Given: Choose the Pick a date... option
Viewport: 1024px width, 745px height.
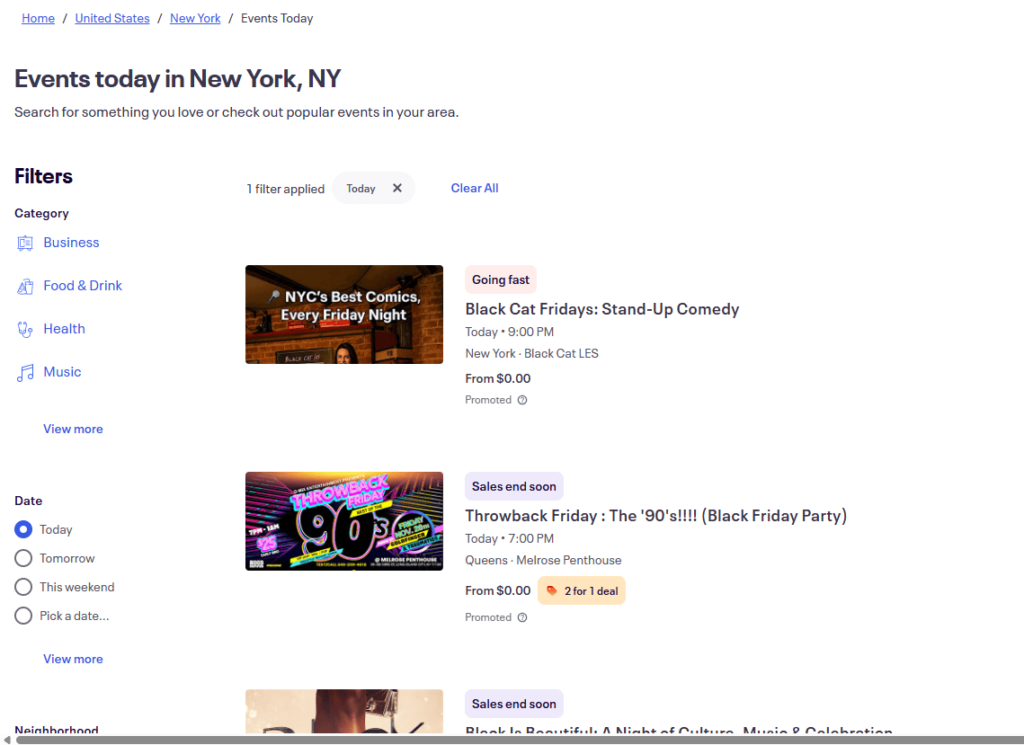Looking at the screenshot, I should coord(23,616).
